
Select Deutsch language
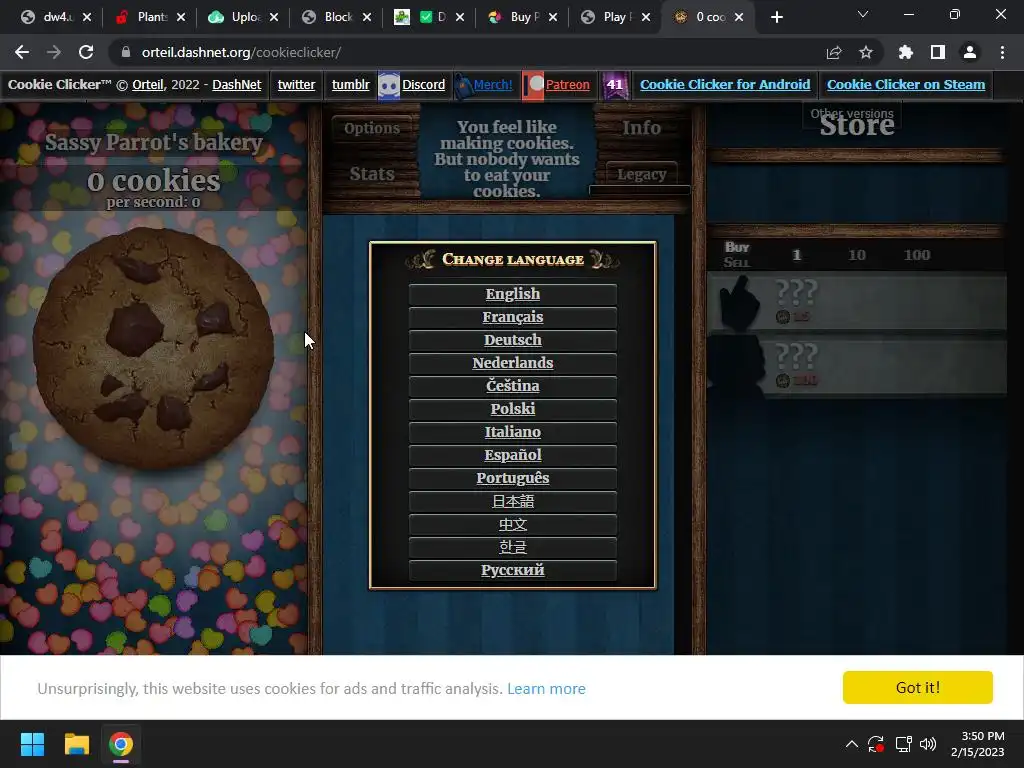pyautogui.click(x=513, y=340)
